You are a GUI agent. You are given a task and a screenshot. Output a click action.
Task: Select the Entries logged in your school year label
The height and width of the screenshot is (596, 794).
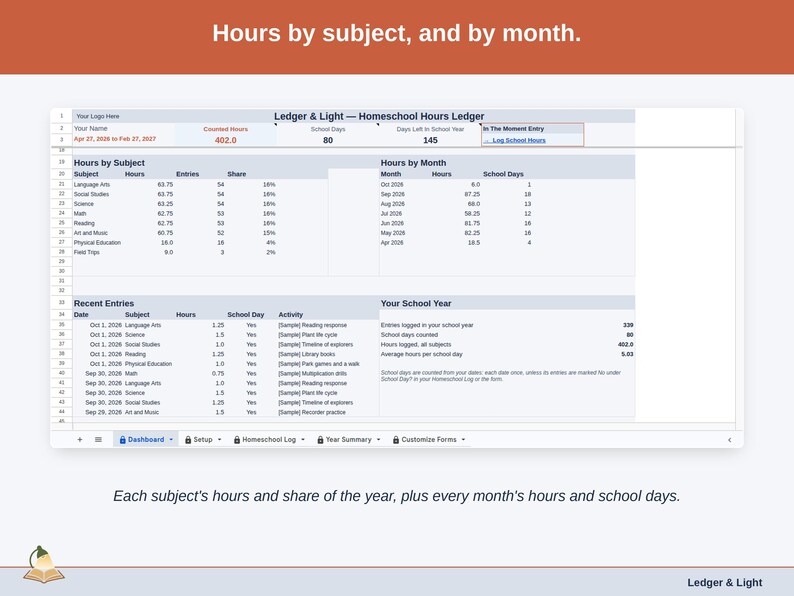pyautogui.click(x=427, y=325)
